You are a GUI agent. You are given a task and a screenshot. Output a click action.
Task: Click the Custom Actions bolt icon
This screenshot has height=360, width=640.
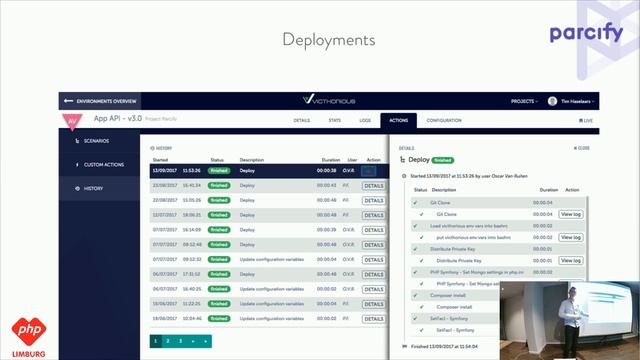77,164
